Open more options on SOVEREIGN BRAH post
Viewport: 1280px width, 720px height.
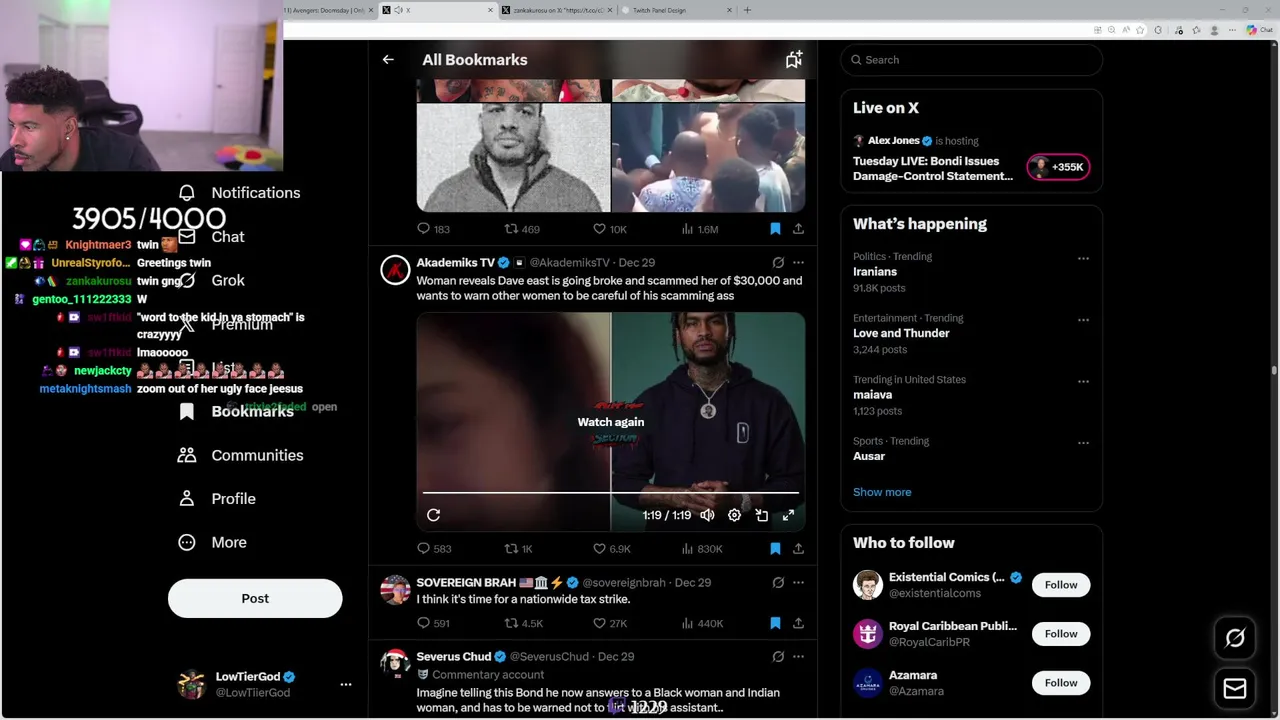click(x=798, y=582)
